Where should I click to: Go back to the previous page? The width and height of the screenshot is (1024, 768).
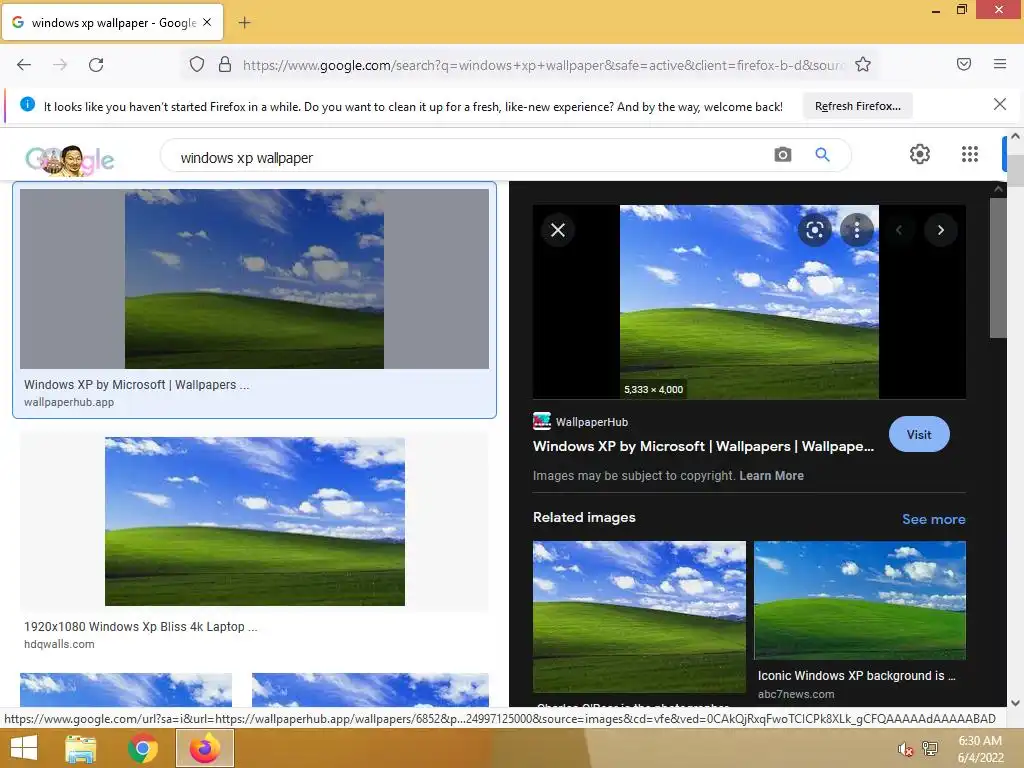tap(24, 65)
